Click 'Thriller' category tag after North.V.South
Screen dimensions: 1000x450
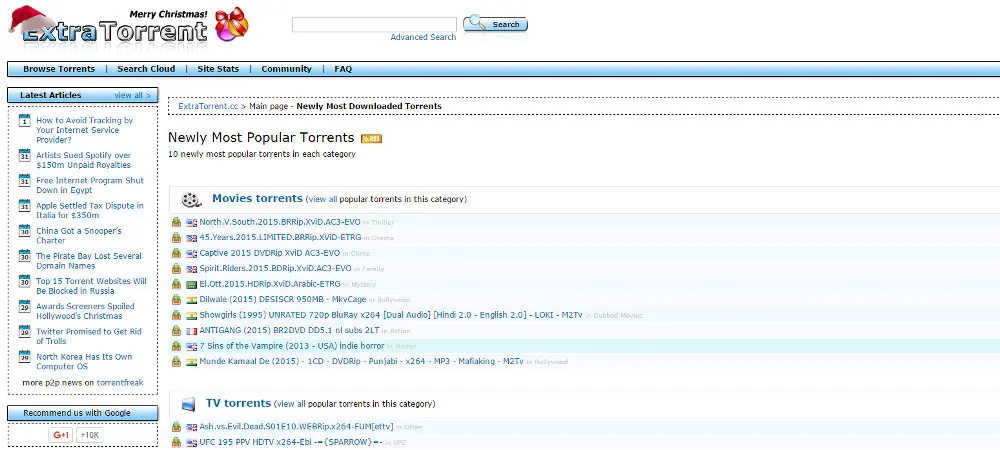(x=382, y=223)
